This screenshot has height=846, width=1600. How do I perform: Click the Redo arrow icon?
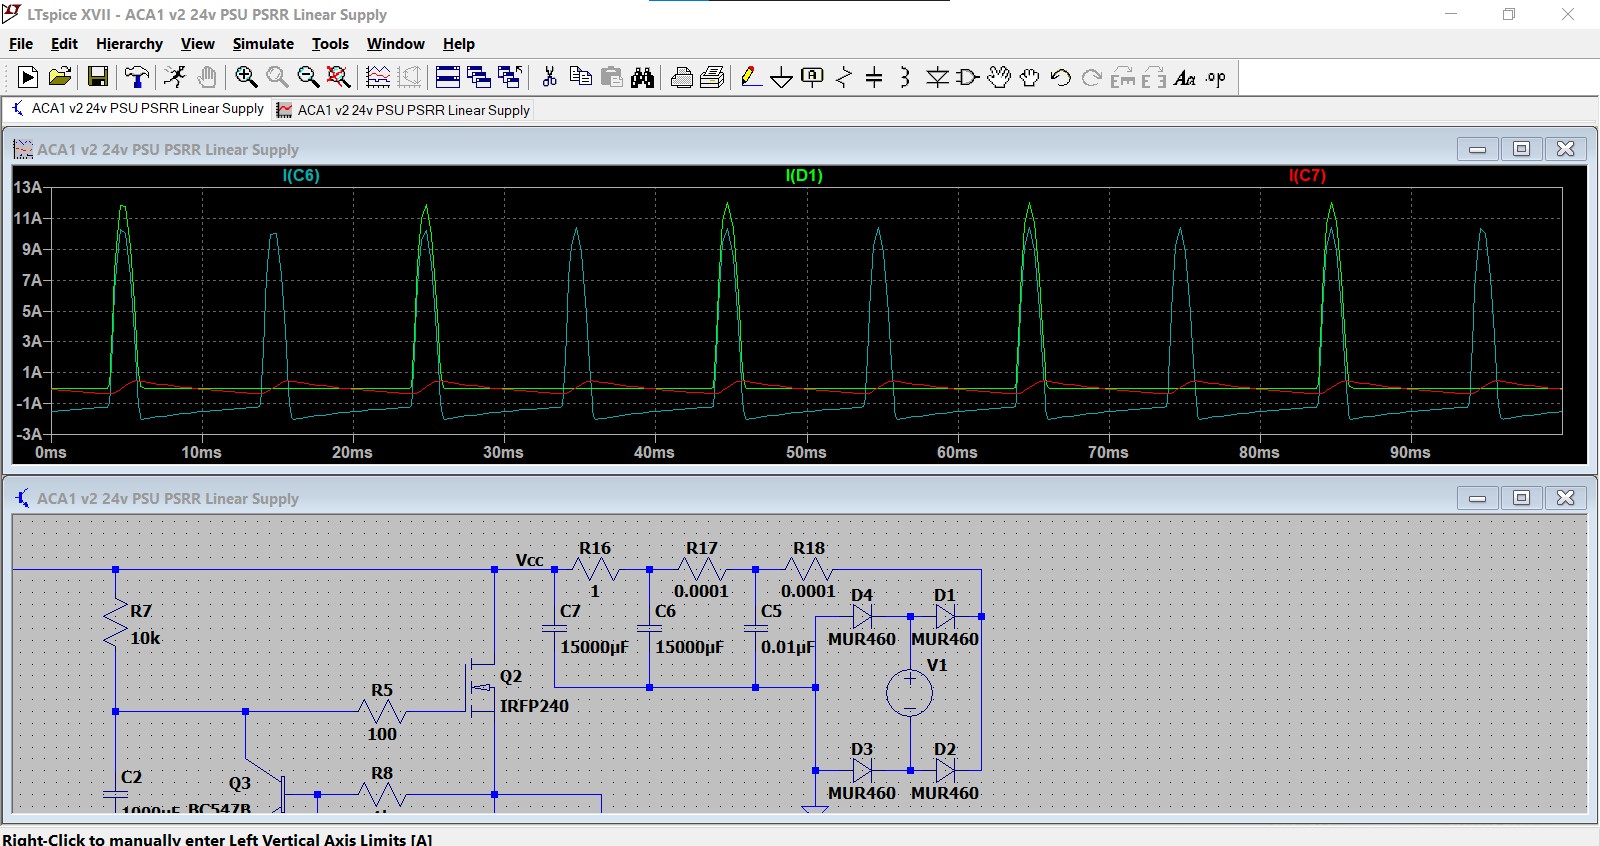[1092, 77]
